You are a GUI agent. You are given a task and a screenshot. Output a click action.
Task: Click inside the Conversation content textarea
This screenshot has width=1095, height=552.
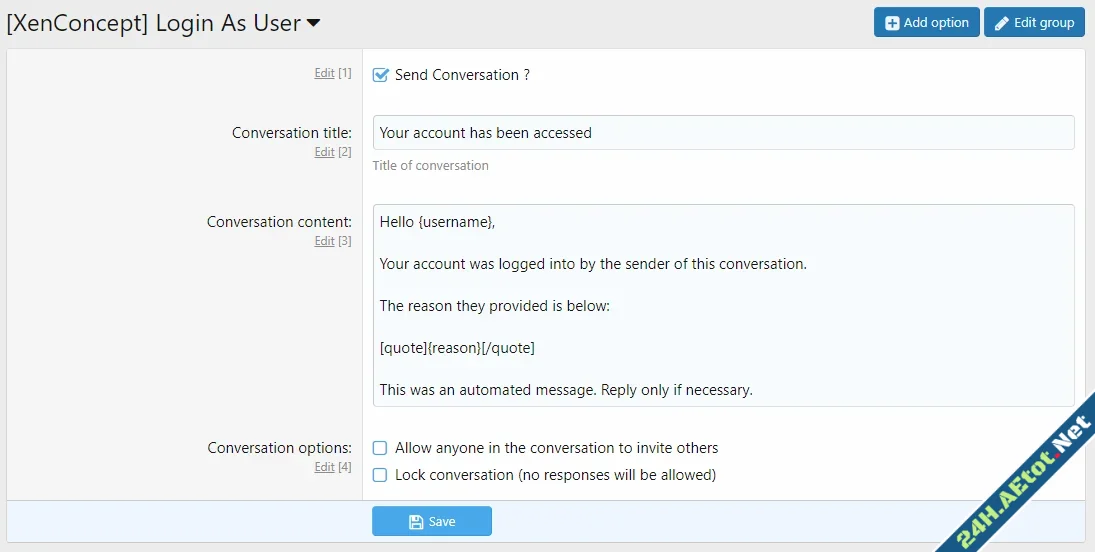(723, 305)
